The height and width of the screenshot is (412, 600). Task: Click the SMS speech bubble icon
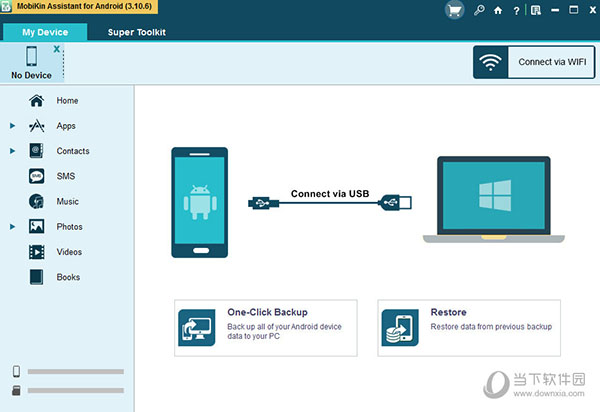tap(36, 176)
